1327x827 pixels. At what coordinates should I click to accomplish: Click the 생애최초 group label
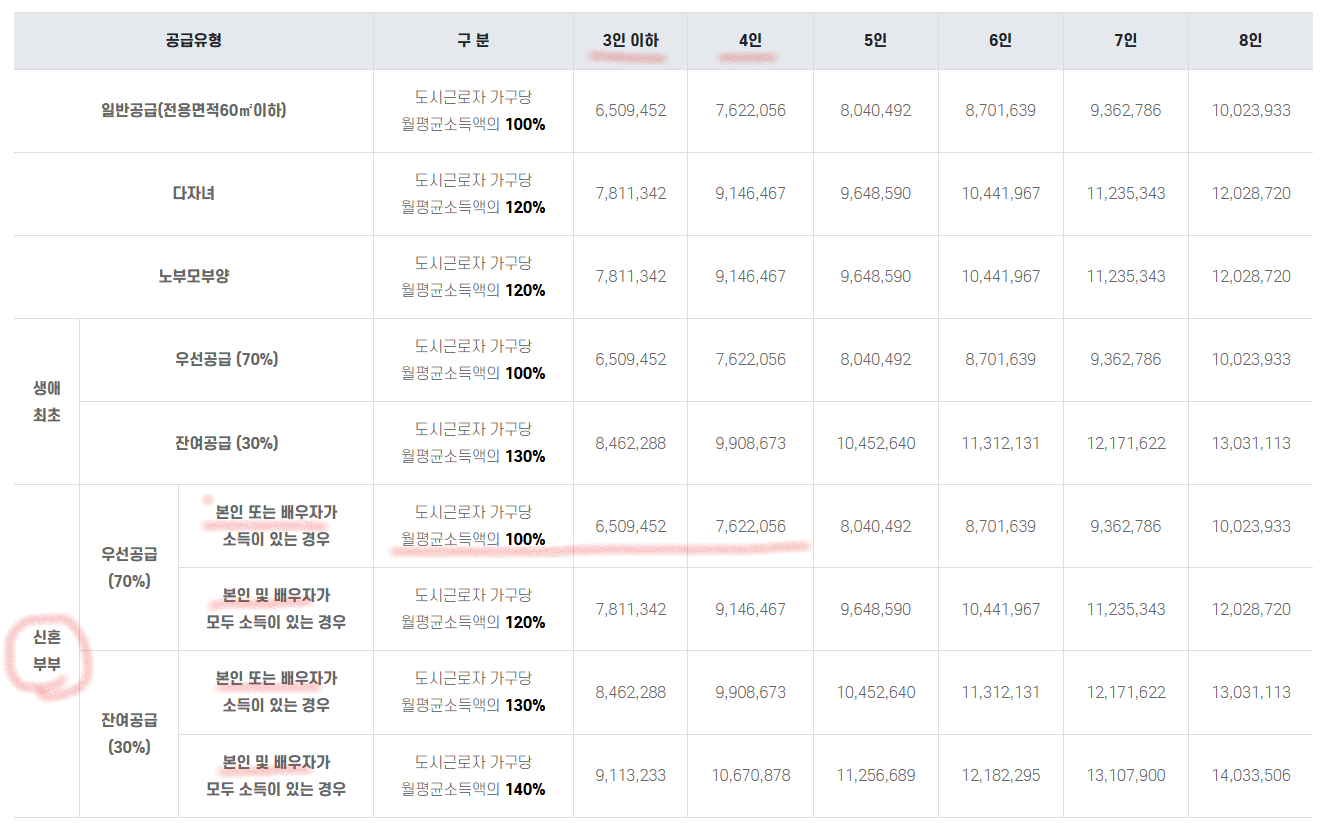[x=44, y=400]
